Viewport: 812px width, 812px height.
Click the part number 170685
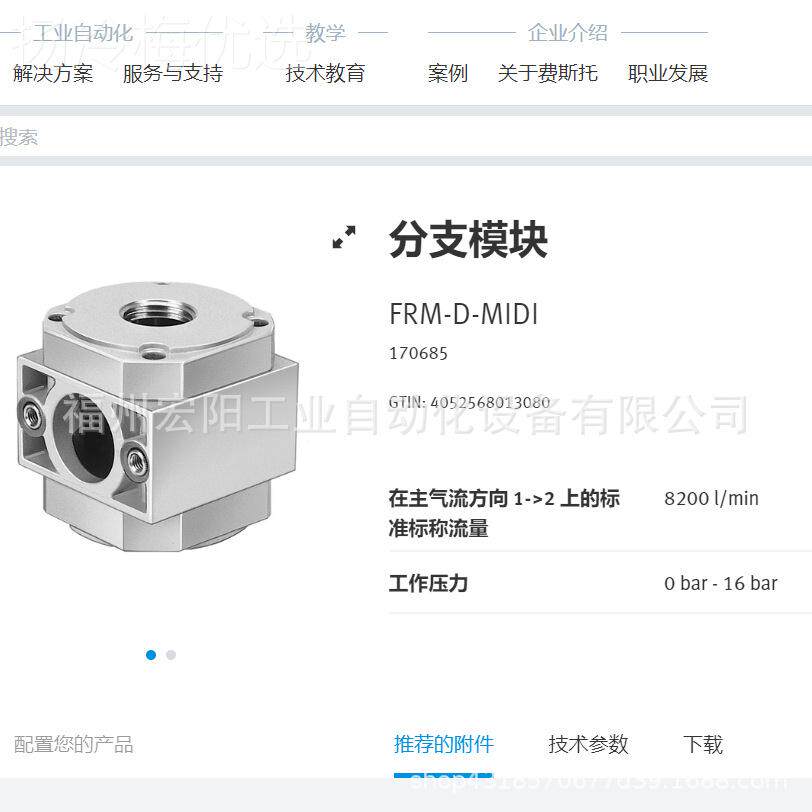(x=418, y=353)
